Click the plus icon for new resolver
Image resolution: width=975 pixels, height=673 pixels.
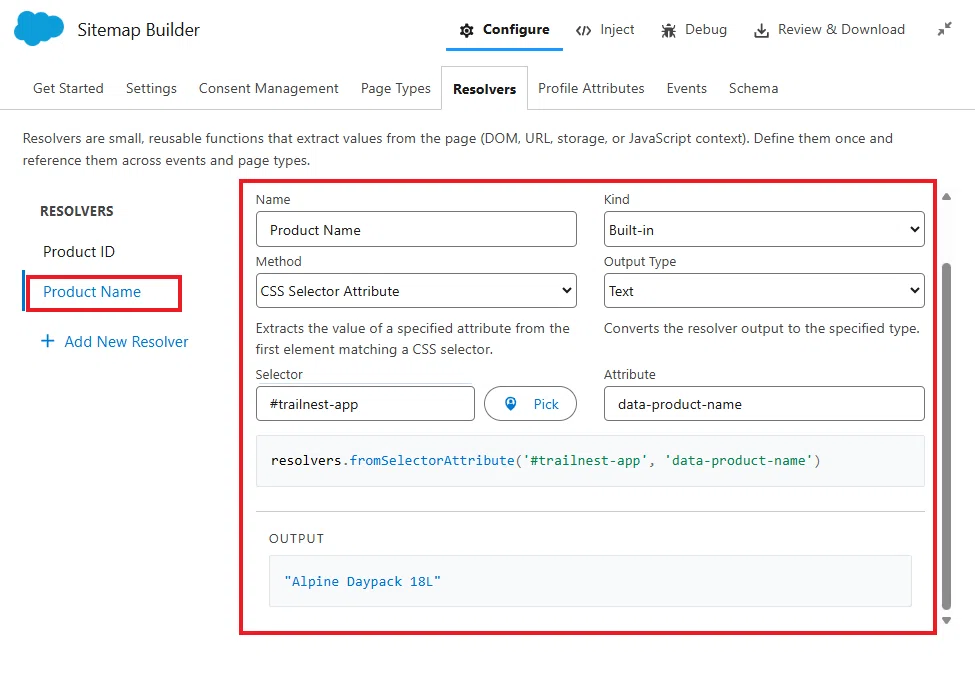pos(47,341)
